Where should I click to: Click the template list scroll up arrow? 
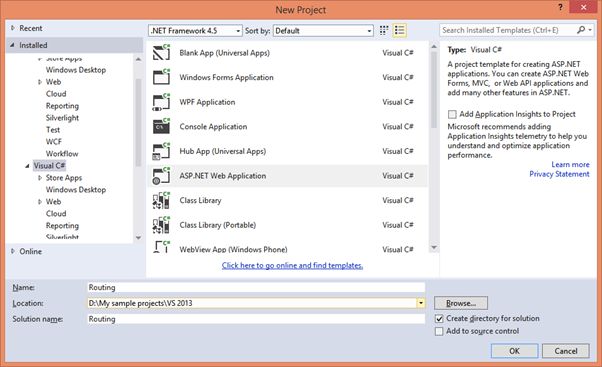pos(434,46)
